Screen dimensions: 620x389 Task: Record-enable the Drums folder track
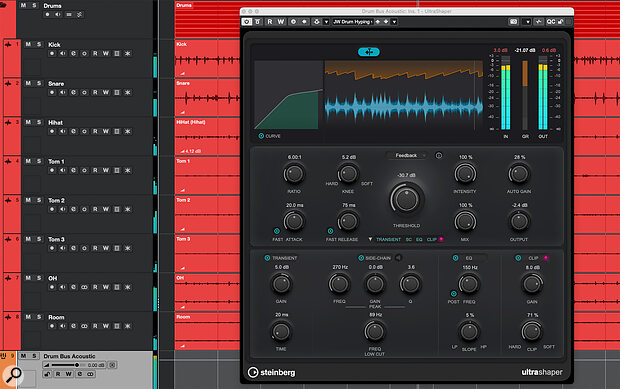point(47,15)
